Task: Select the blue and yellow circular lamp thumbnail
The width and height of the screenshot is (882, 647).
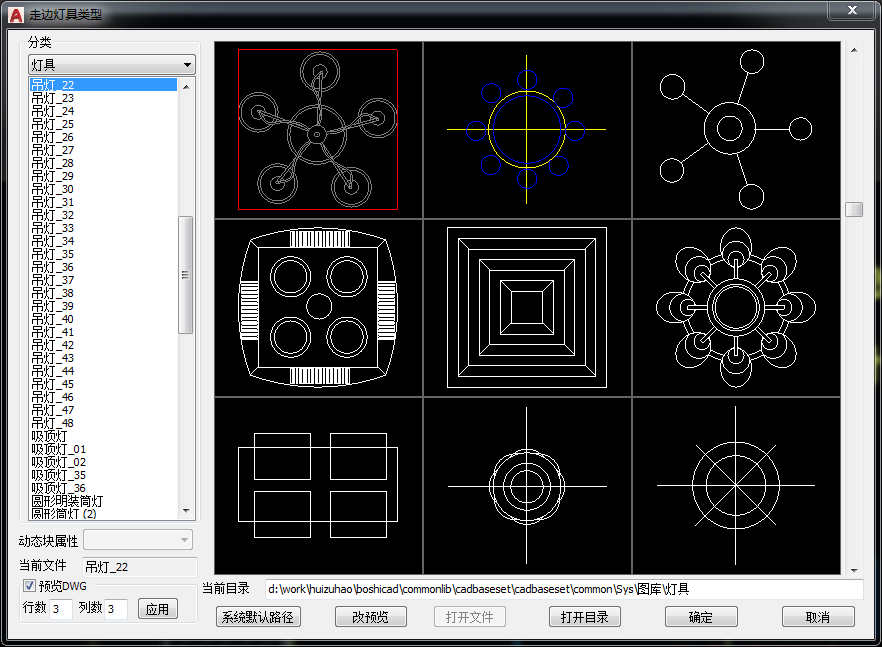Action: (526, 129)
